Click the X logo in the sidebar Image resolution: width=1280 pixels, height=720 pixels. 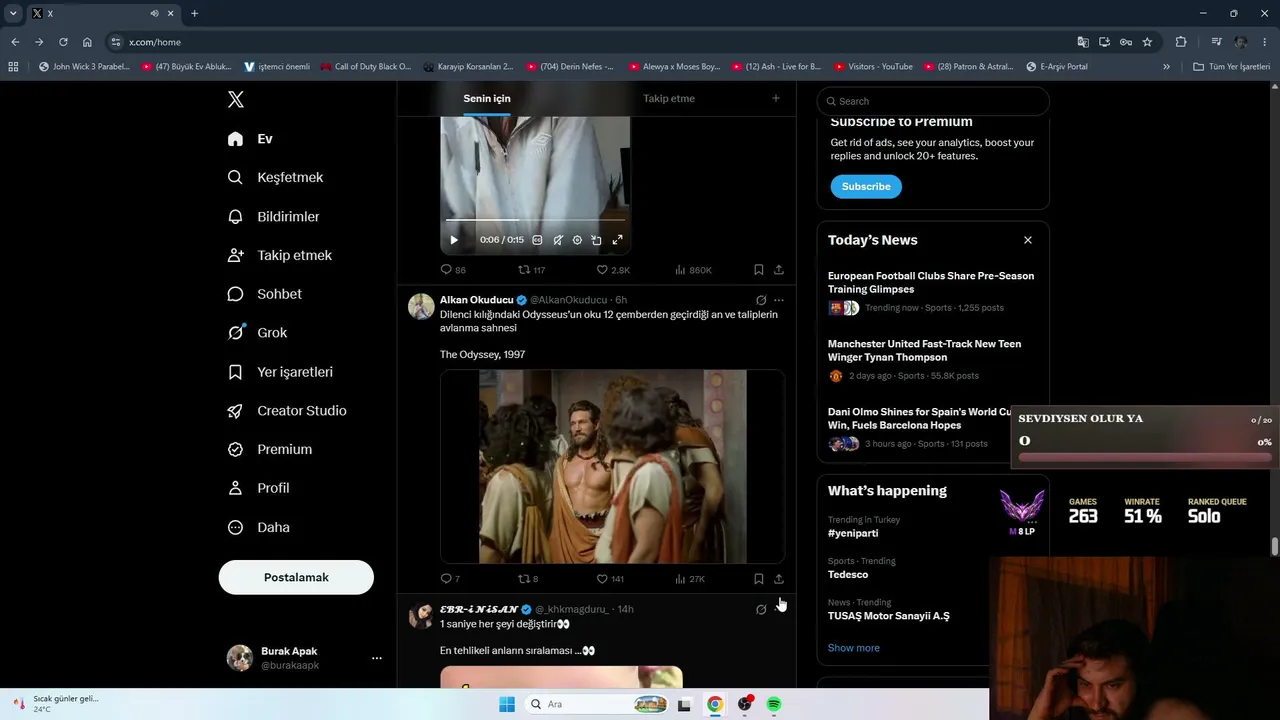click(x=236, y=99)
